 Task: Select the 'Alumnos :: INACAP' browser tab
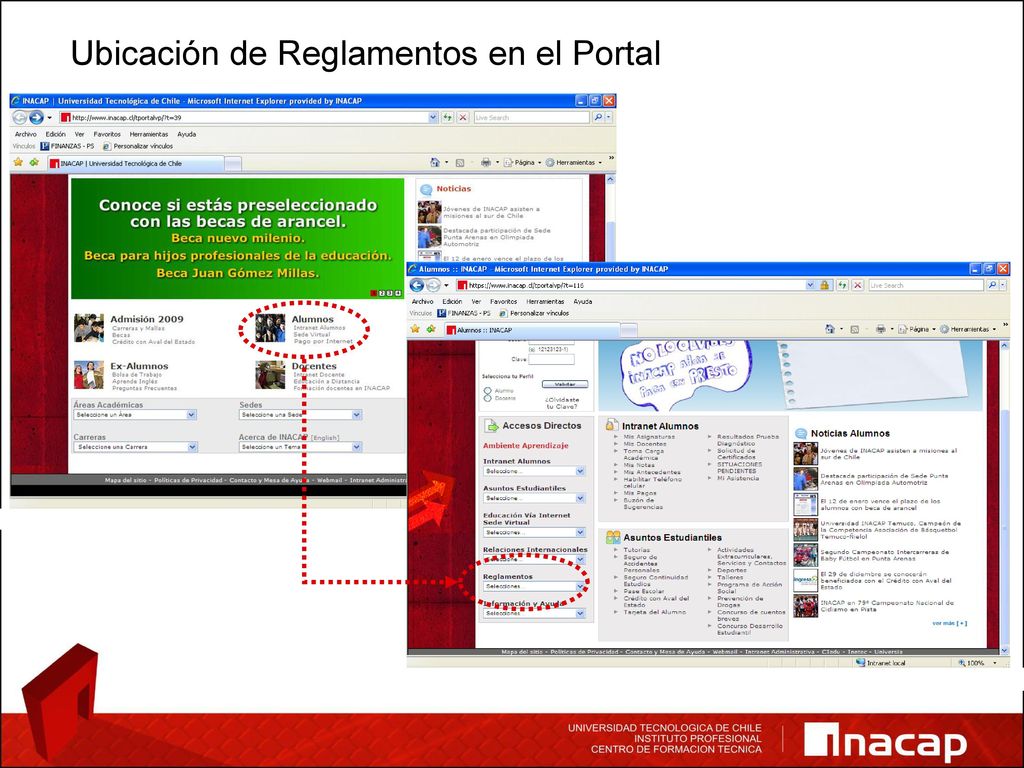pyautogui.click(x=532, y=330)
